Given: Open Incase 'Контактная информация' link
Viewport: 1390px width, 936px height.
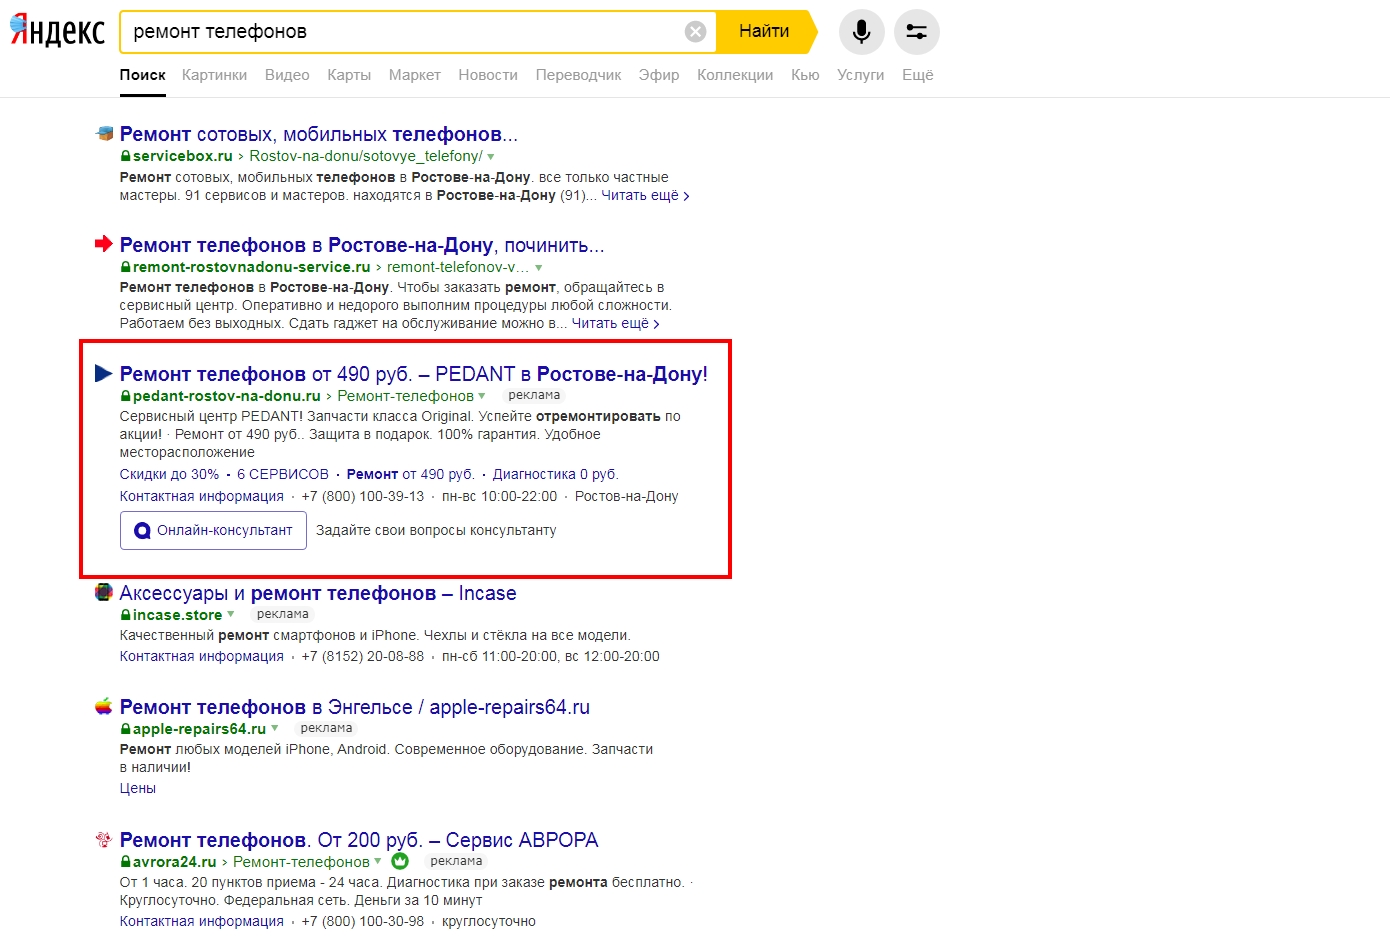Looking at the screenshot, I should point(202,656).
